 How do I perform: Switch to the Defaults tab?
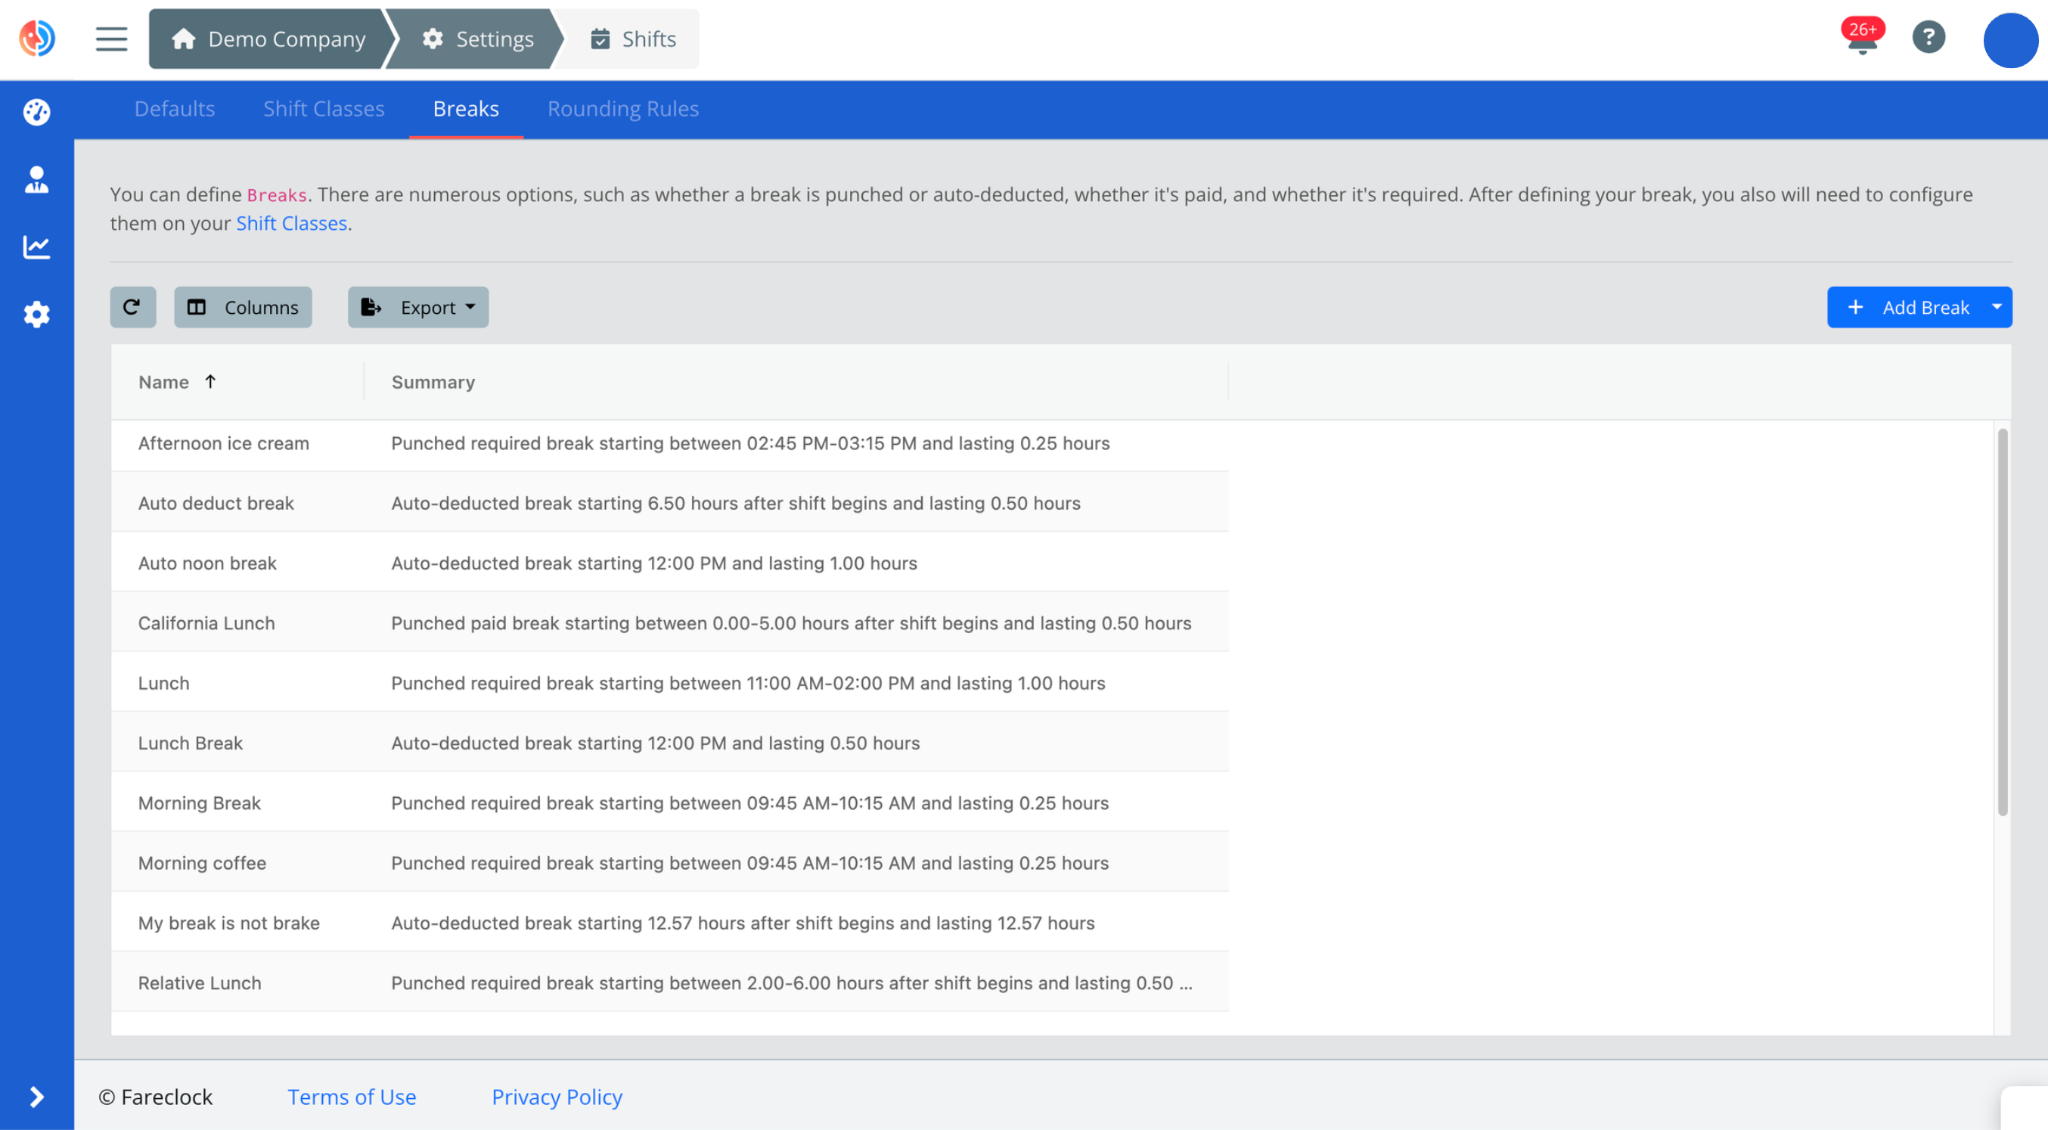[174, 108]
